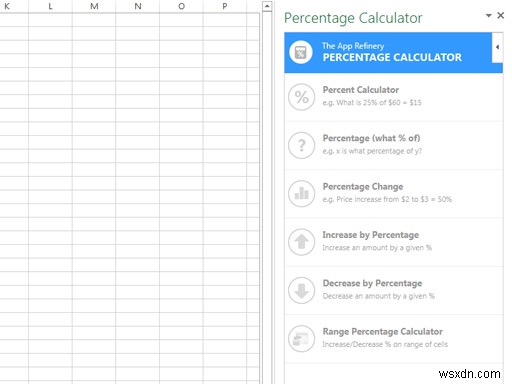
Task: Click the PERCENTAGE CALCULATOR banner title
Action: tap(392, 57)
